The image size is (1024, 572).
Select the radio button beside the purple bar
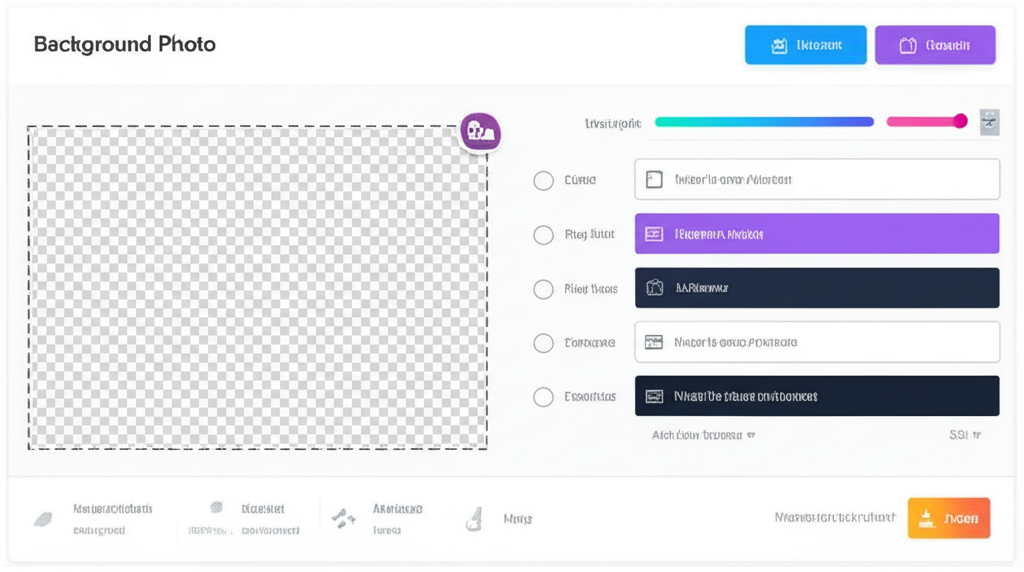(543, 235)
